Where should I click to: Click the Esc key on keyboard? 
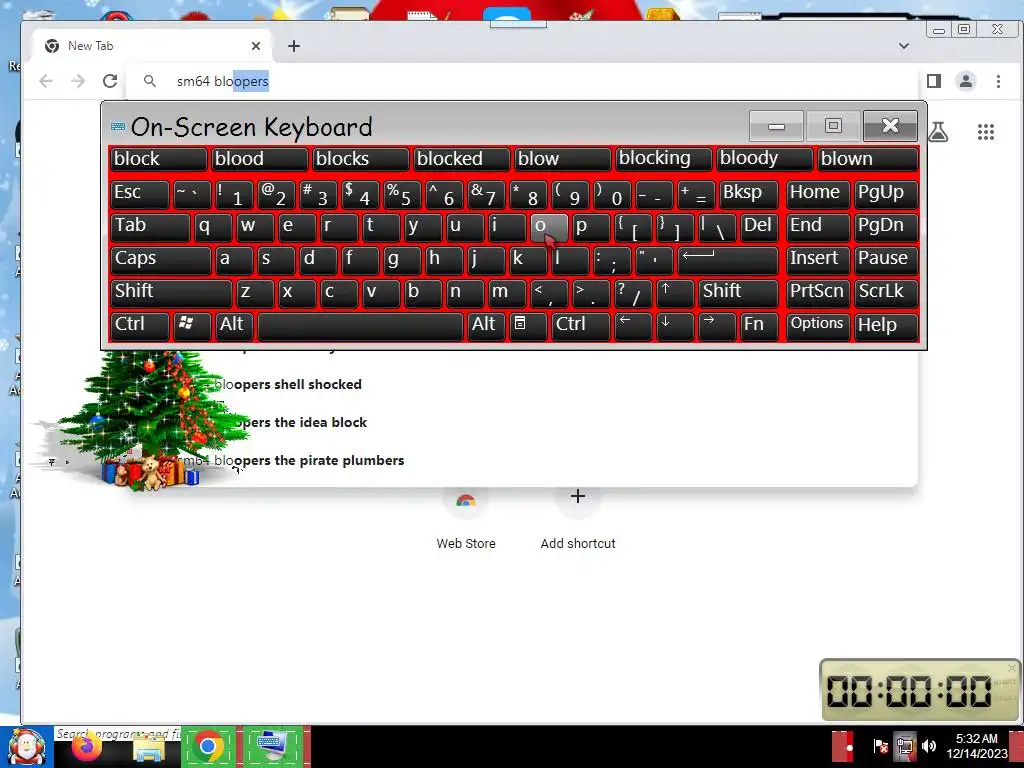click(140, 193)
